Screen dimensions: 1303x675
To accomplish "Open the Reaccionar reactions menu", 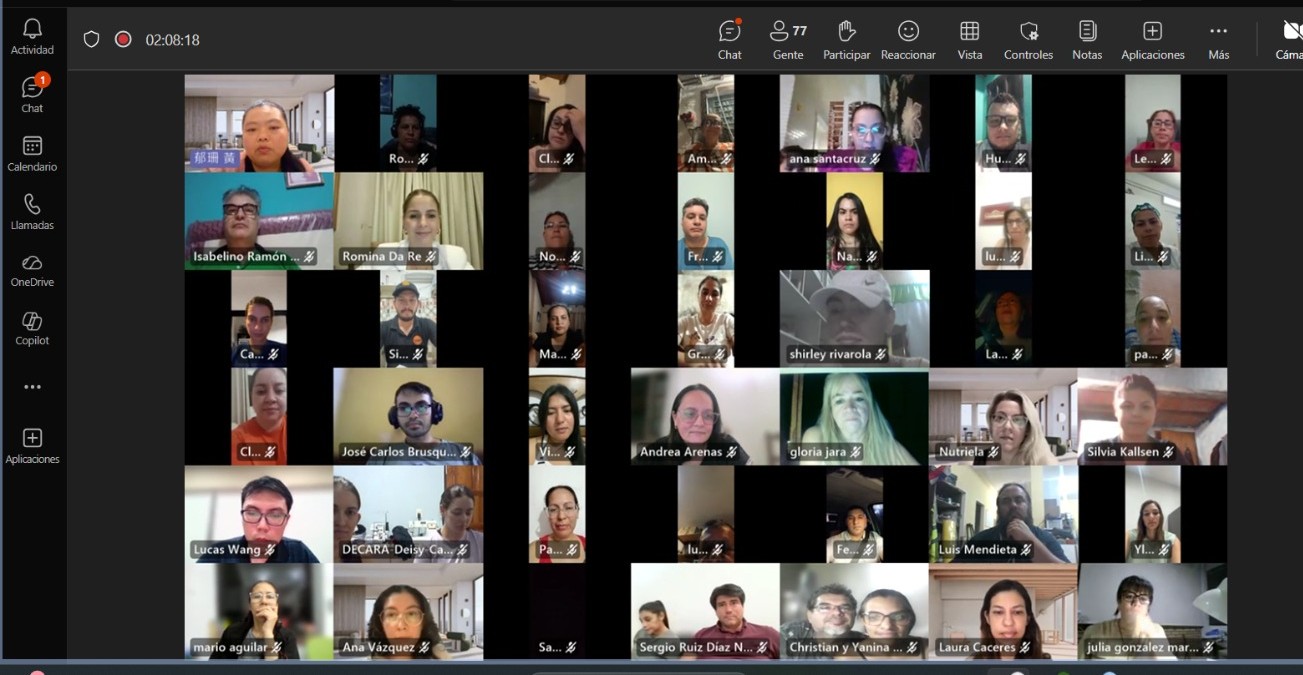I will 908,39.
